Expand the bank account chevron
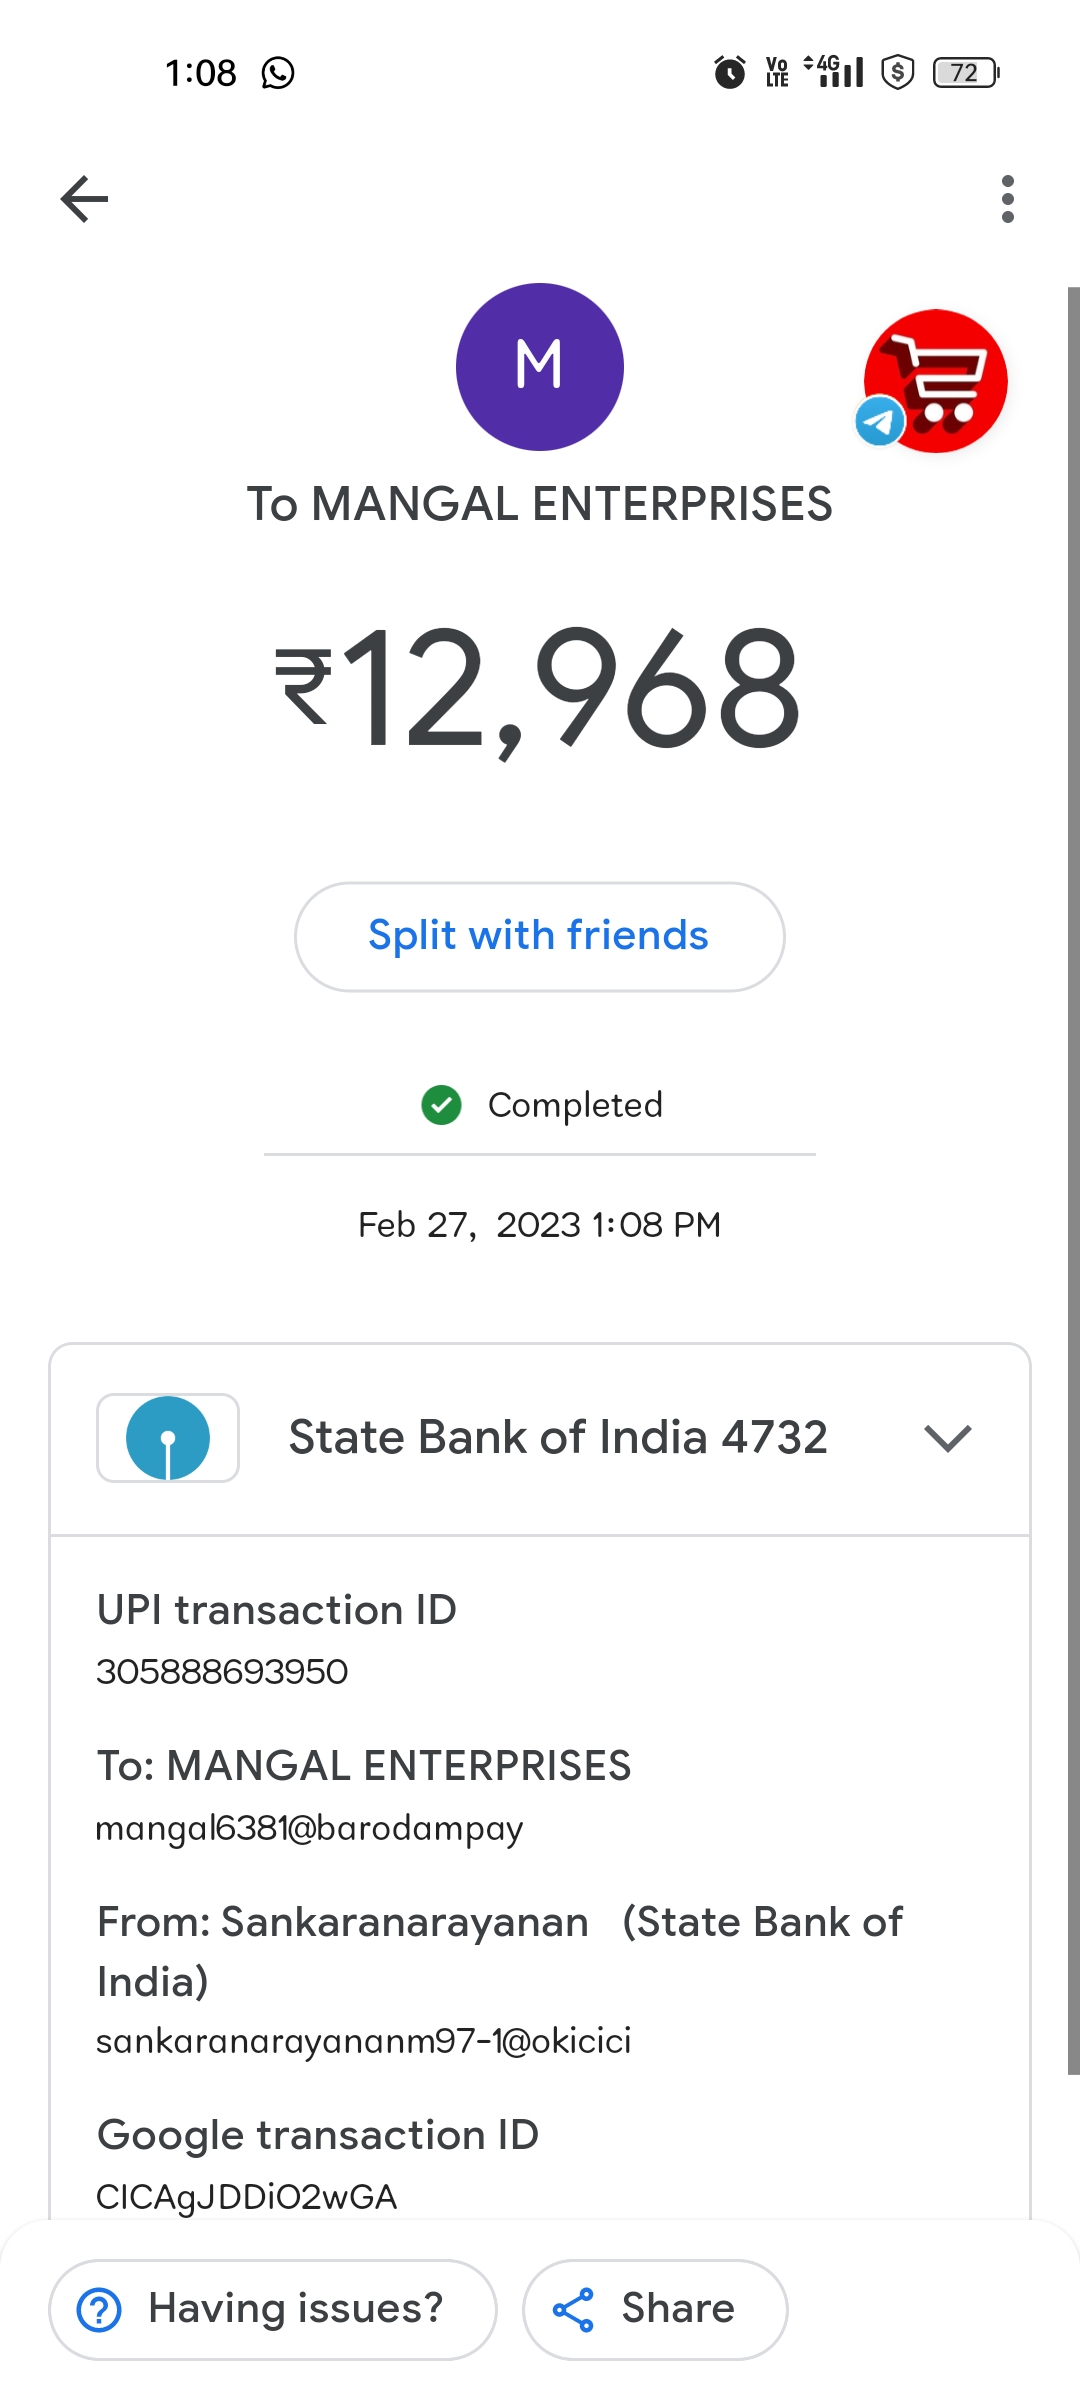 click(948, 1438)
